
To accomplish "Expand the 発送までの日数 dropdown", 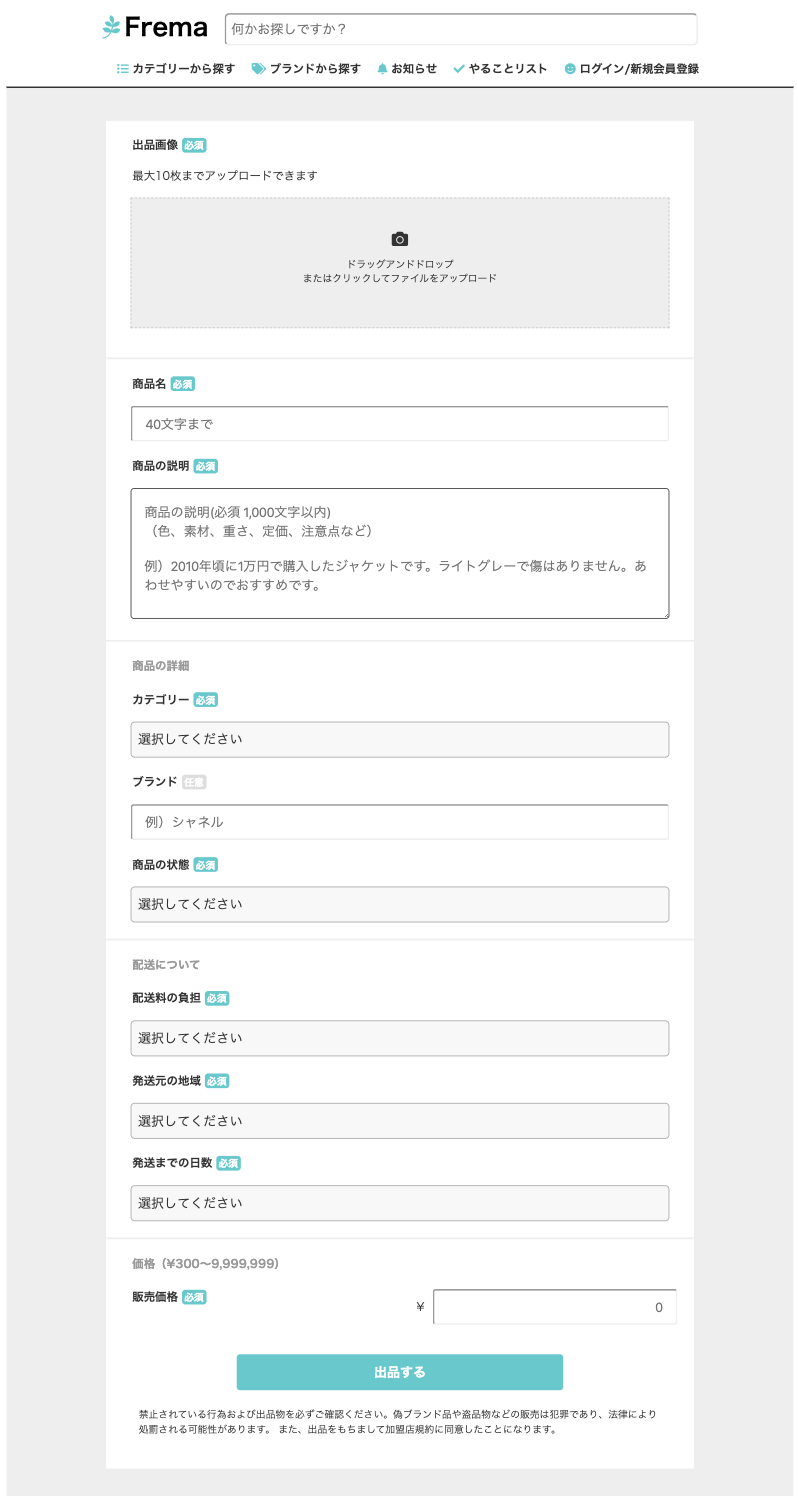I will pos(399,1203).
